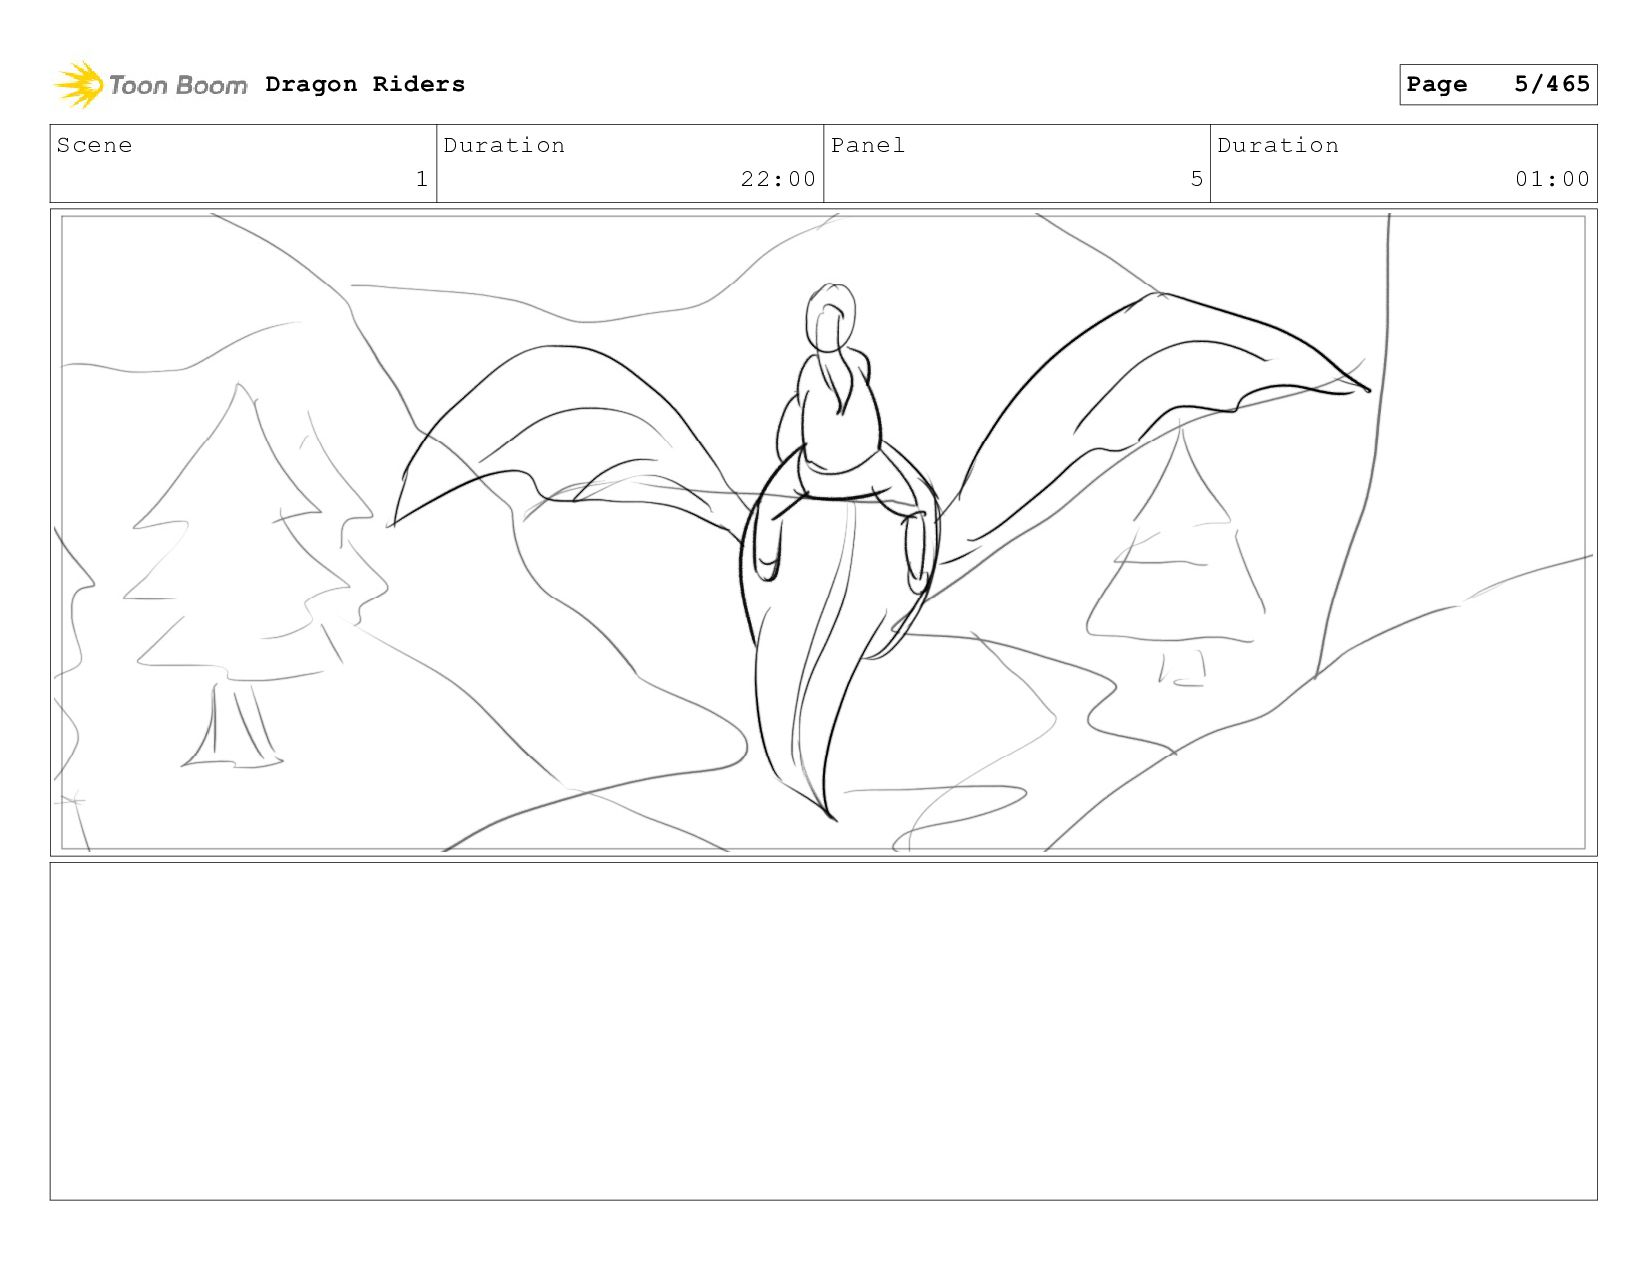Click the 'Dragon Riders' project title

click(365, 85)
